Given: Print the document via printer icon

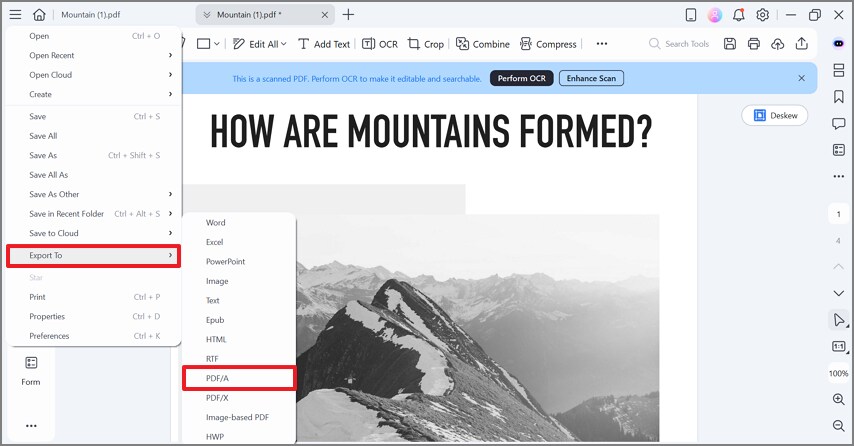Looking at the screenshot, I should (x=754, y=44).
